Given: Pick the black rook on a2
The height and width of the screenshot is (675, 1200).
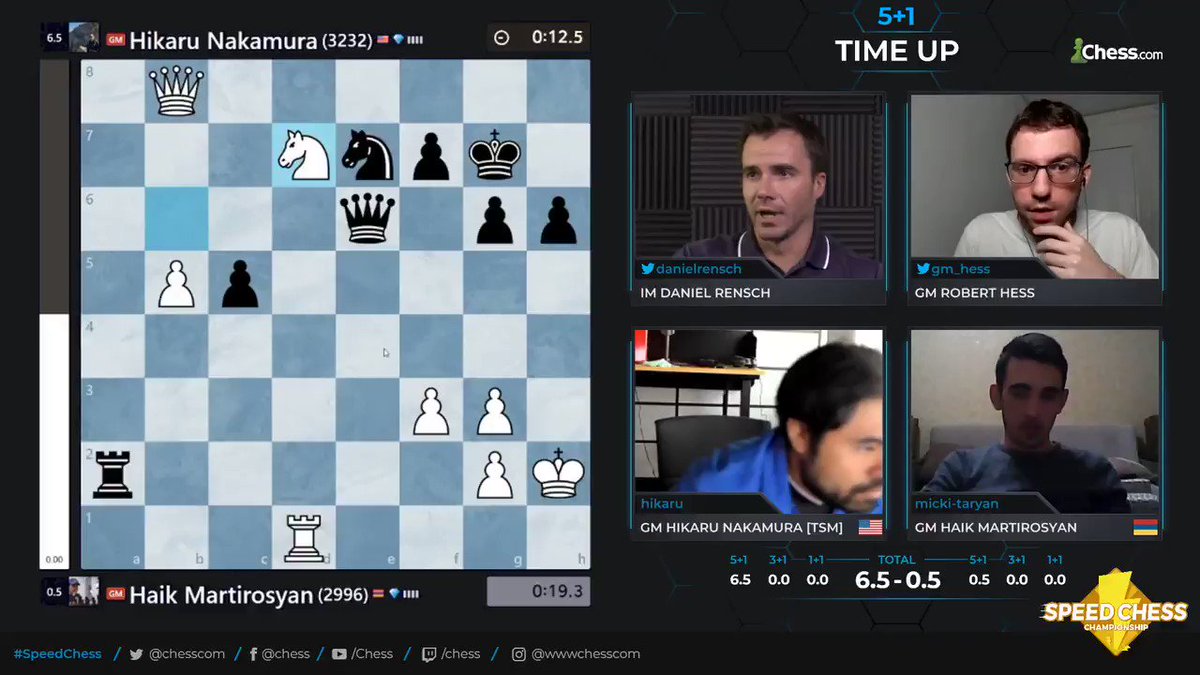Looking at the screenshot, I should coord(112,474).
